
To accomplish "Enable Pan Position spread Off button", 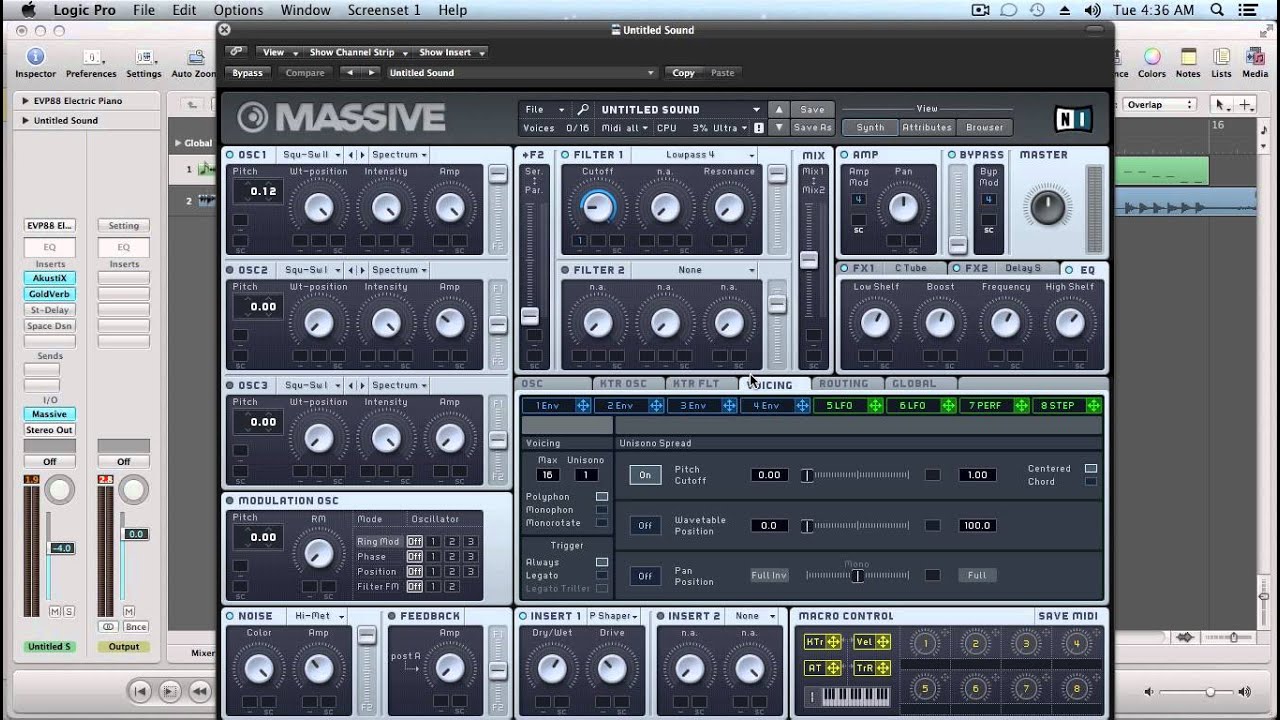I will pos(645,575).
